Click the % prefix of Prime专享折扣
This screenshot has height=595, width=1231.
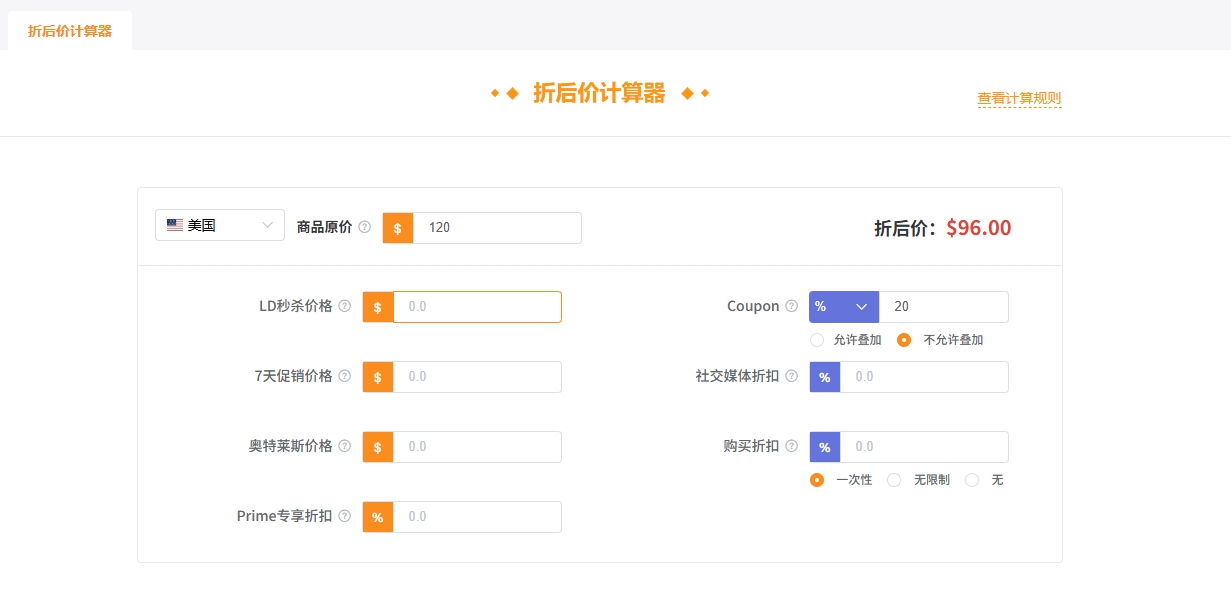[378, 517]
